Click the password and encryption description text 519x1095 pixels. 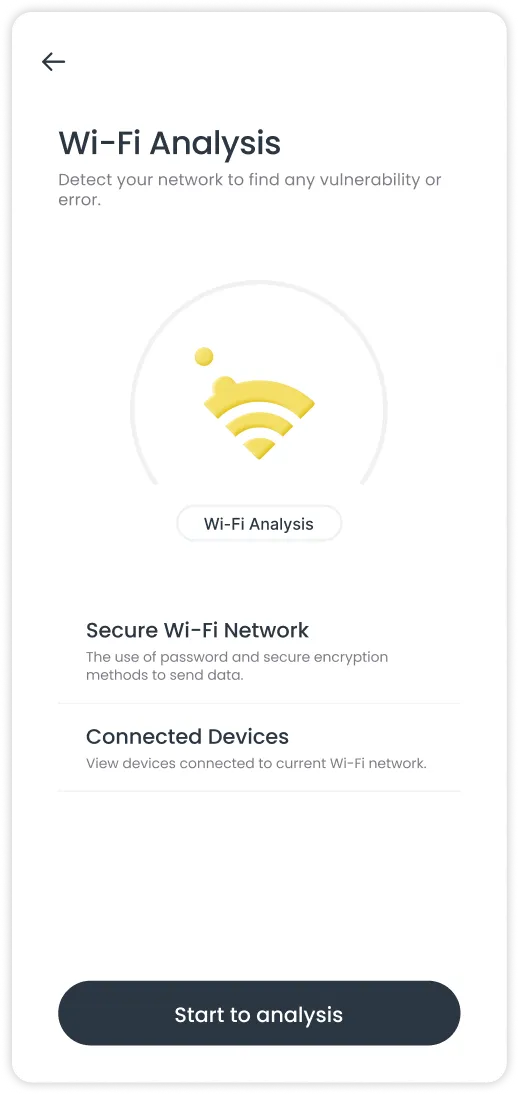click(237, 666)
